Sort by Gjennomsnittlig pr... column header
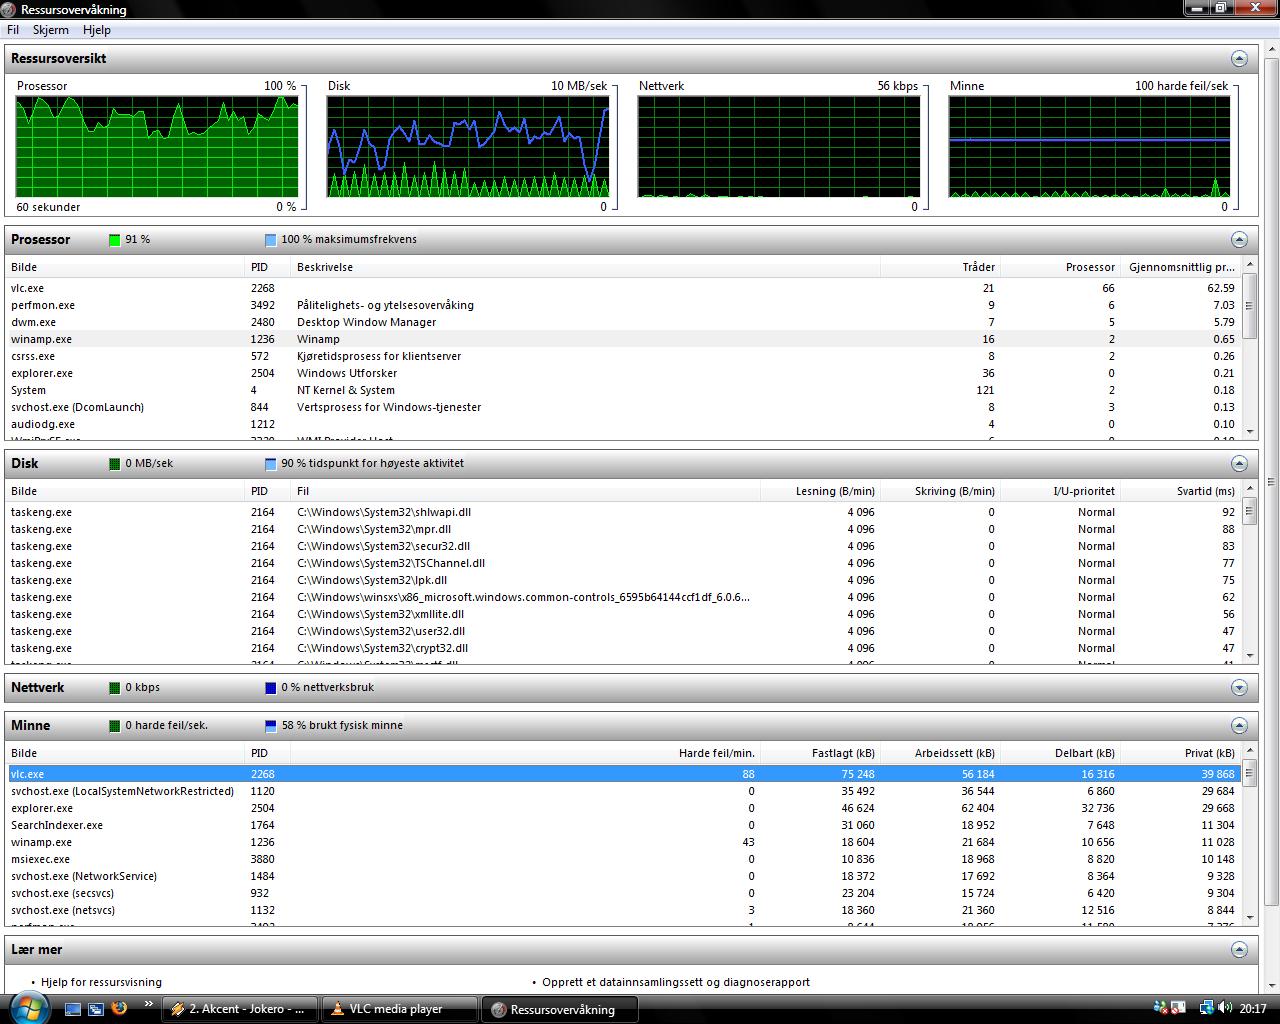The height and width of the screenshot is (1024, 1280). tap(1181, 267)
